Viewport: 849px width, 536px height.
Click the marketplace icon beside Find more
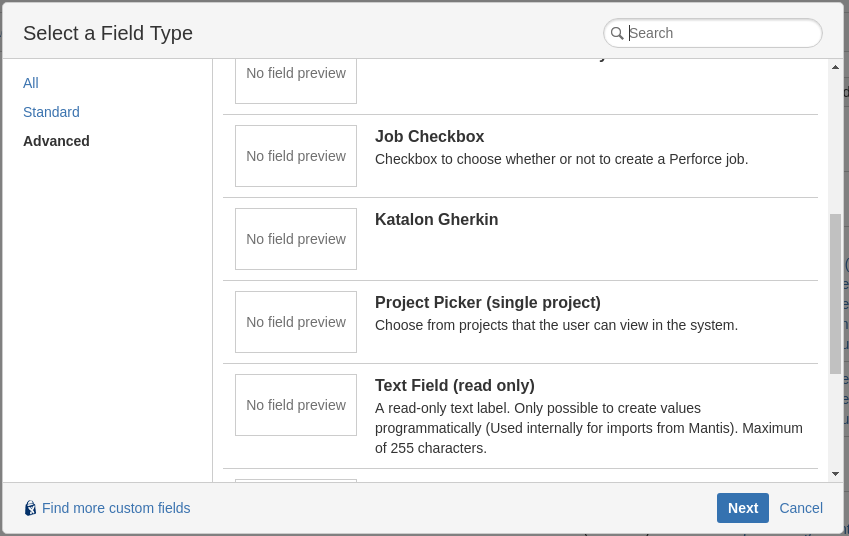coord(30,508)
